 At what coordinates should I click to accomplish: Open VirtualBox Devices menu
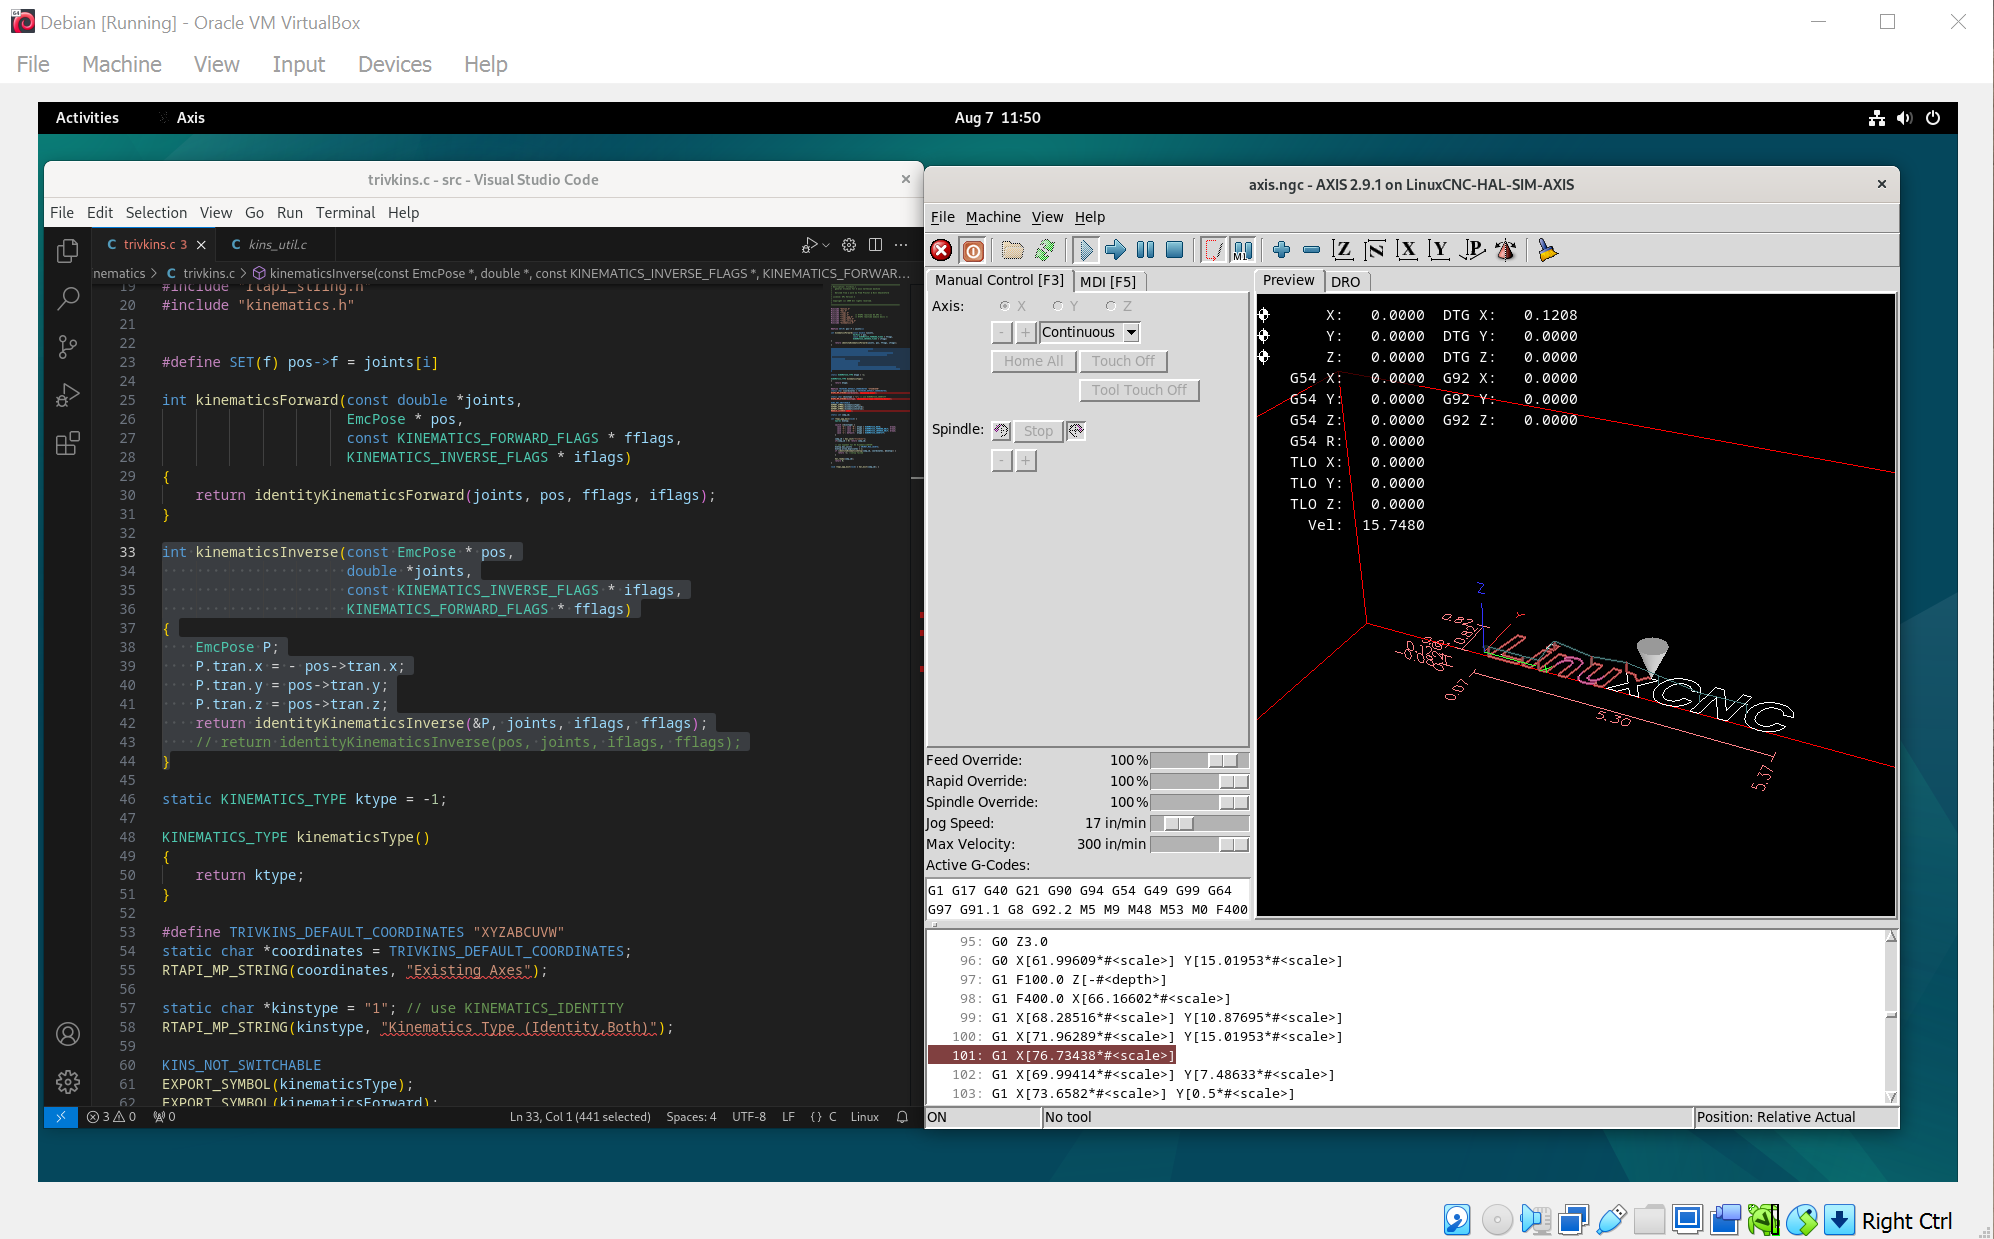tap(395, 64)
